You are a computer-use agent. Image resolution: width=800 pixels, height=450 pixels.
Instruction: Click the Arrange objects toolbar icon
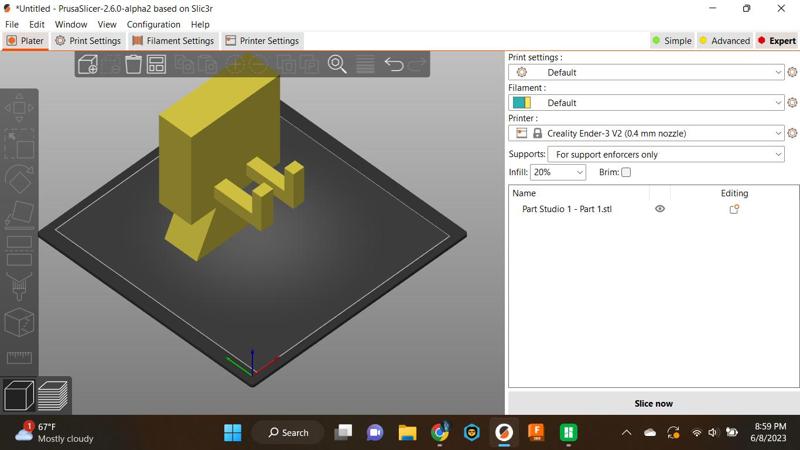pos(156,64)
